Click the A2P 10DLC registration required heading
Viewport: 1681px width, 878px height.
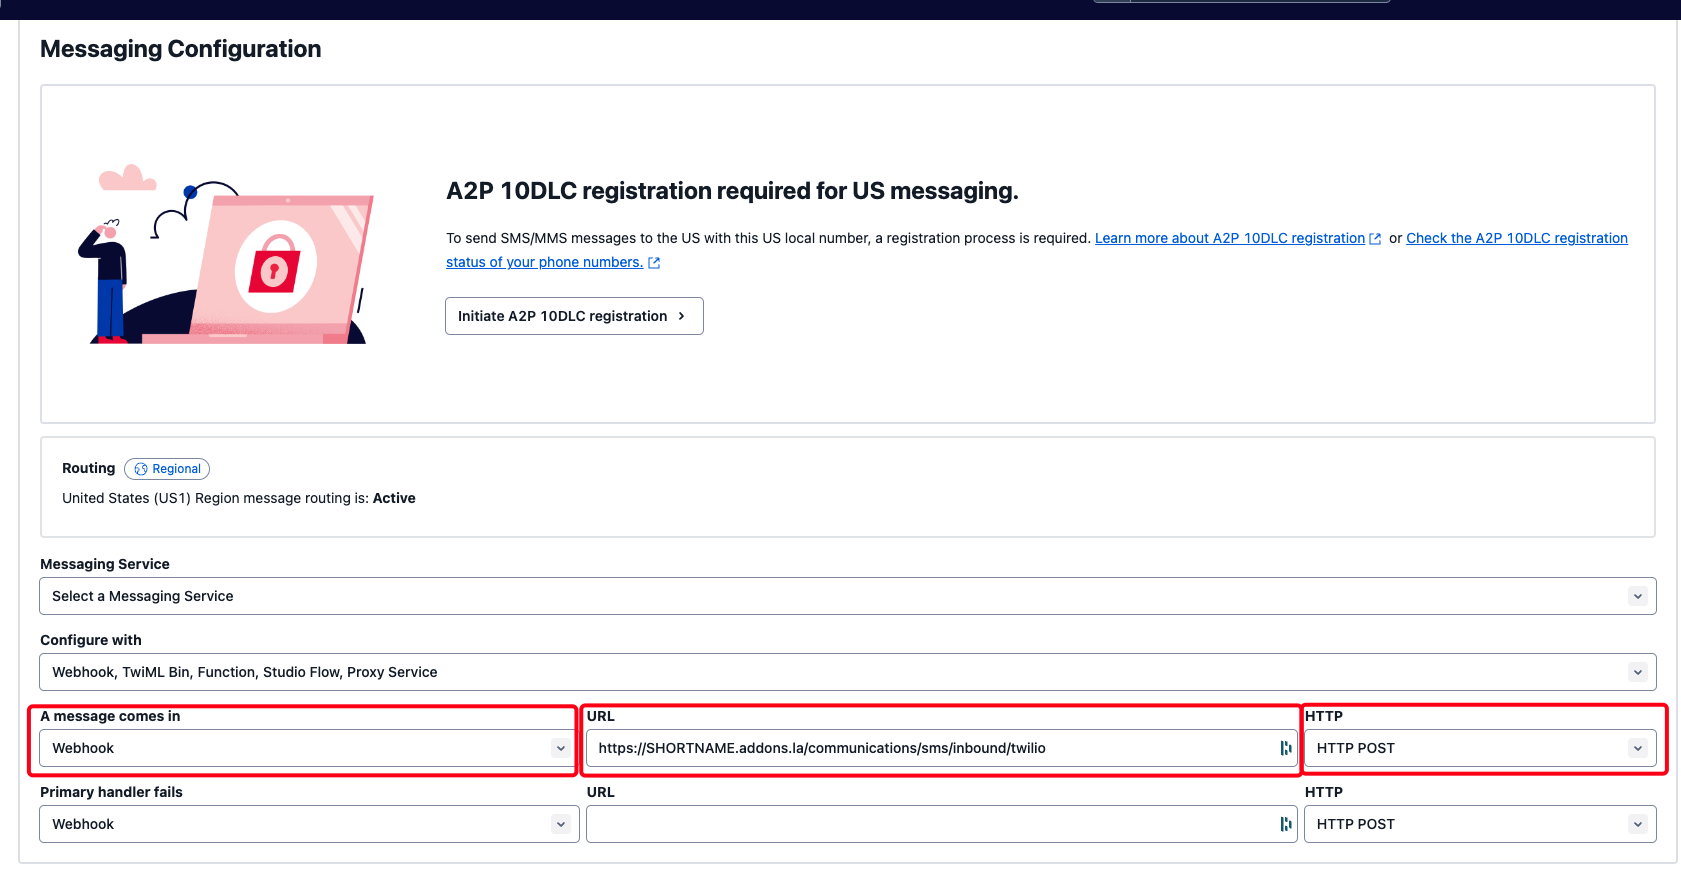[732, 191]
